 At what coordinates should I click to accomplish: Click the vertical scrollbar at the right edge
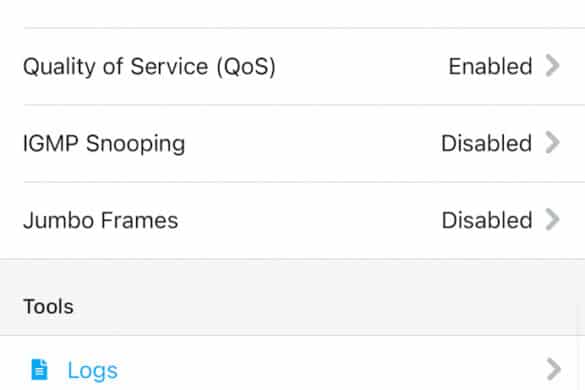[x=580, y=346]
